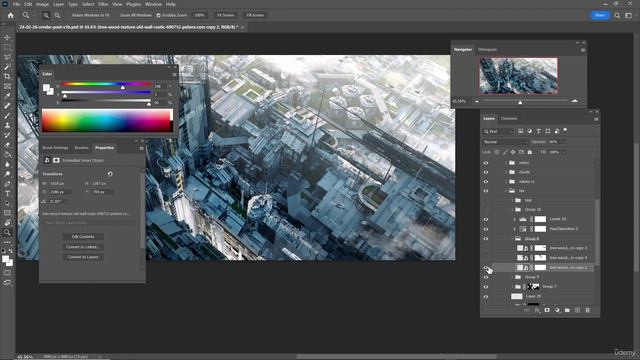Open the Filter menu
Viewport: 640px width, 360px height.
(103, 4)
